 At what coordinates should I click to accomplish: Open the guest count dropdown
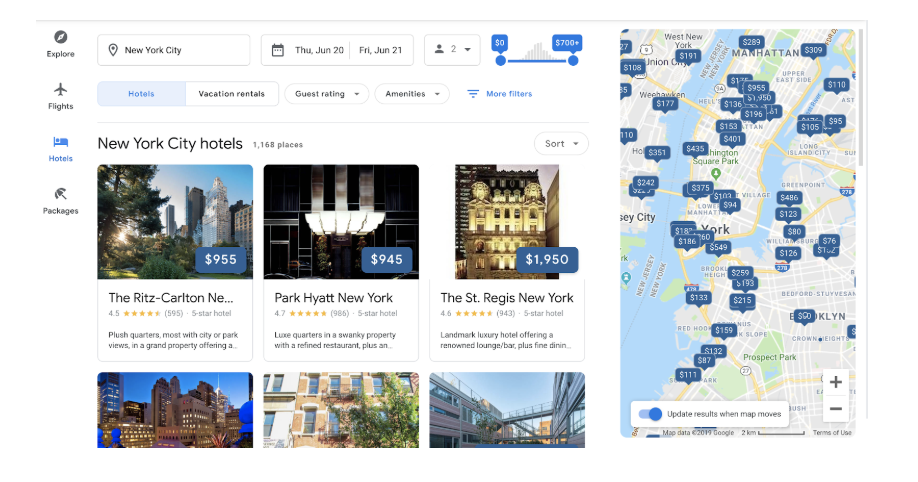click(452, 50)
